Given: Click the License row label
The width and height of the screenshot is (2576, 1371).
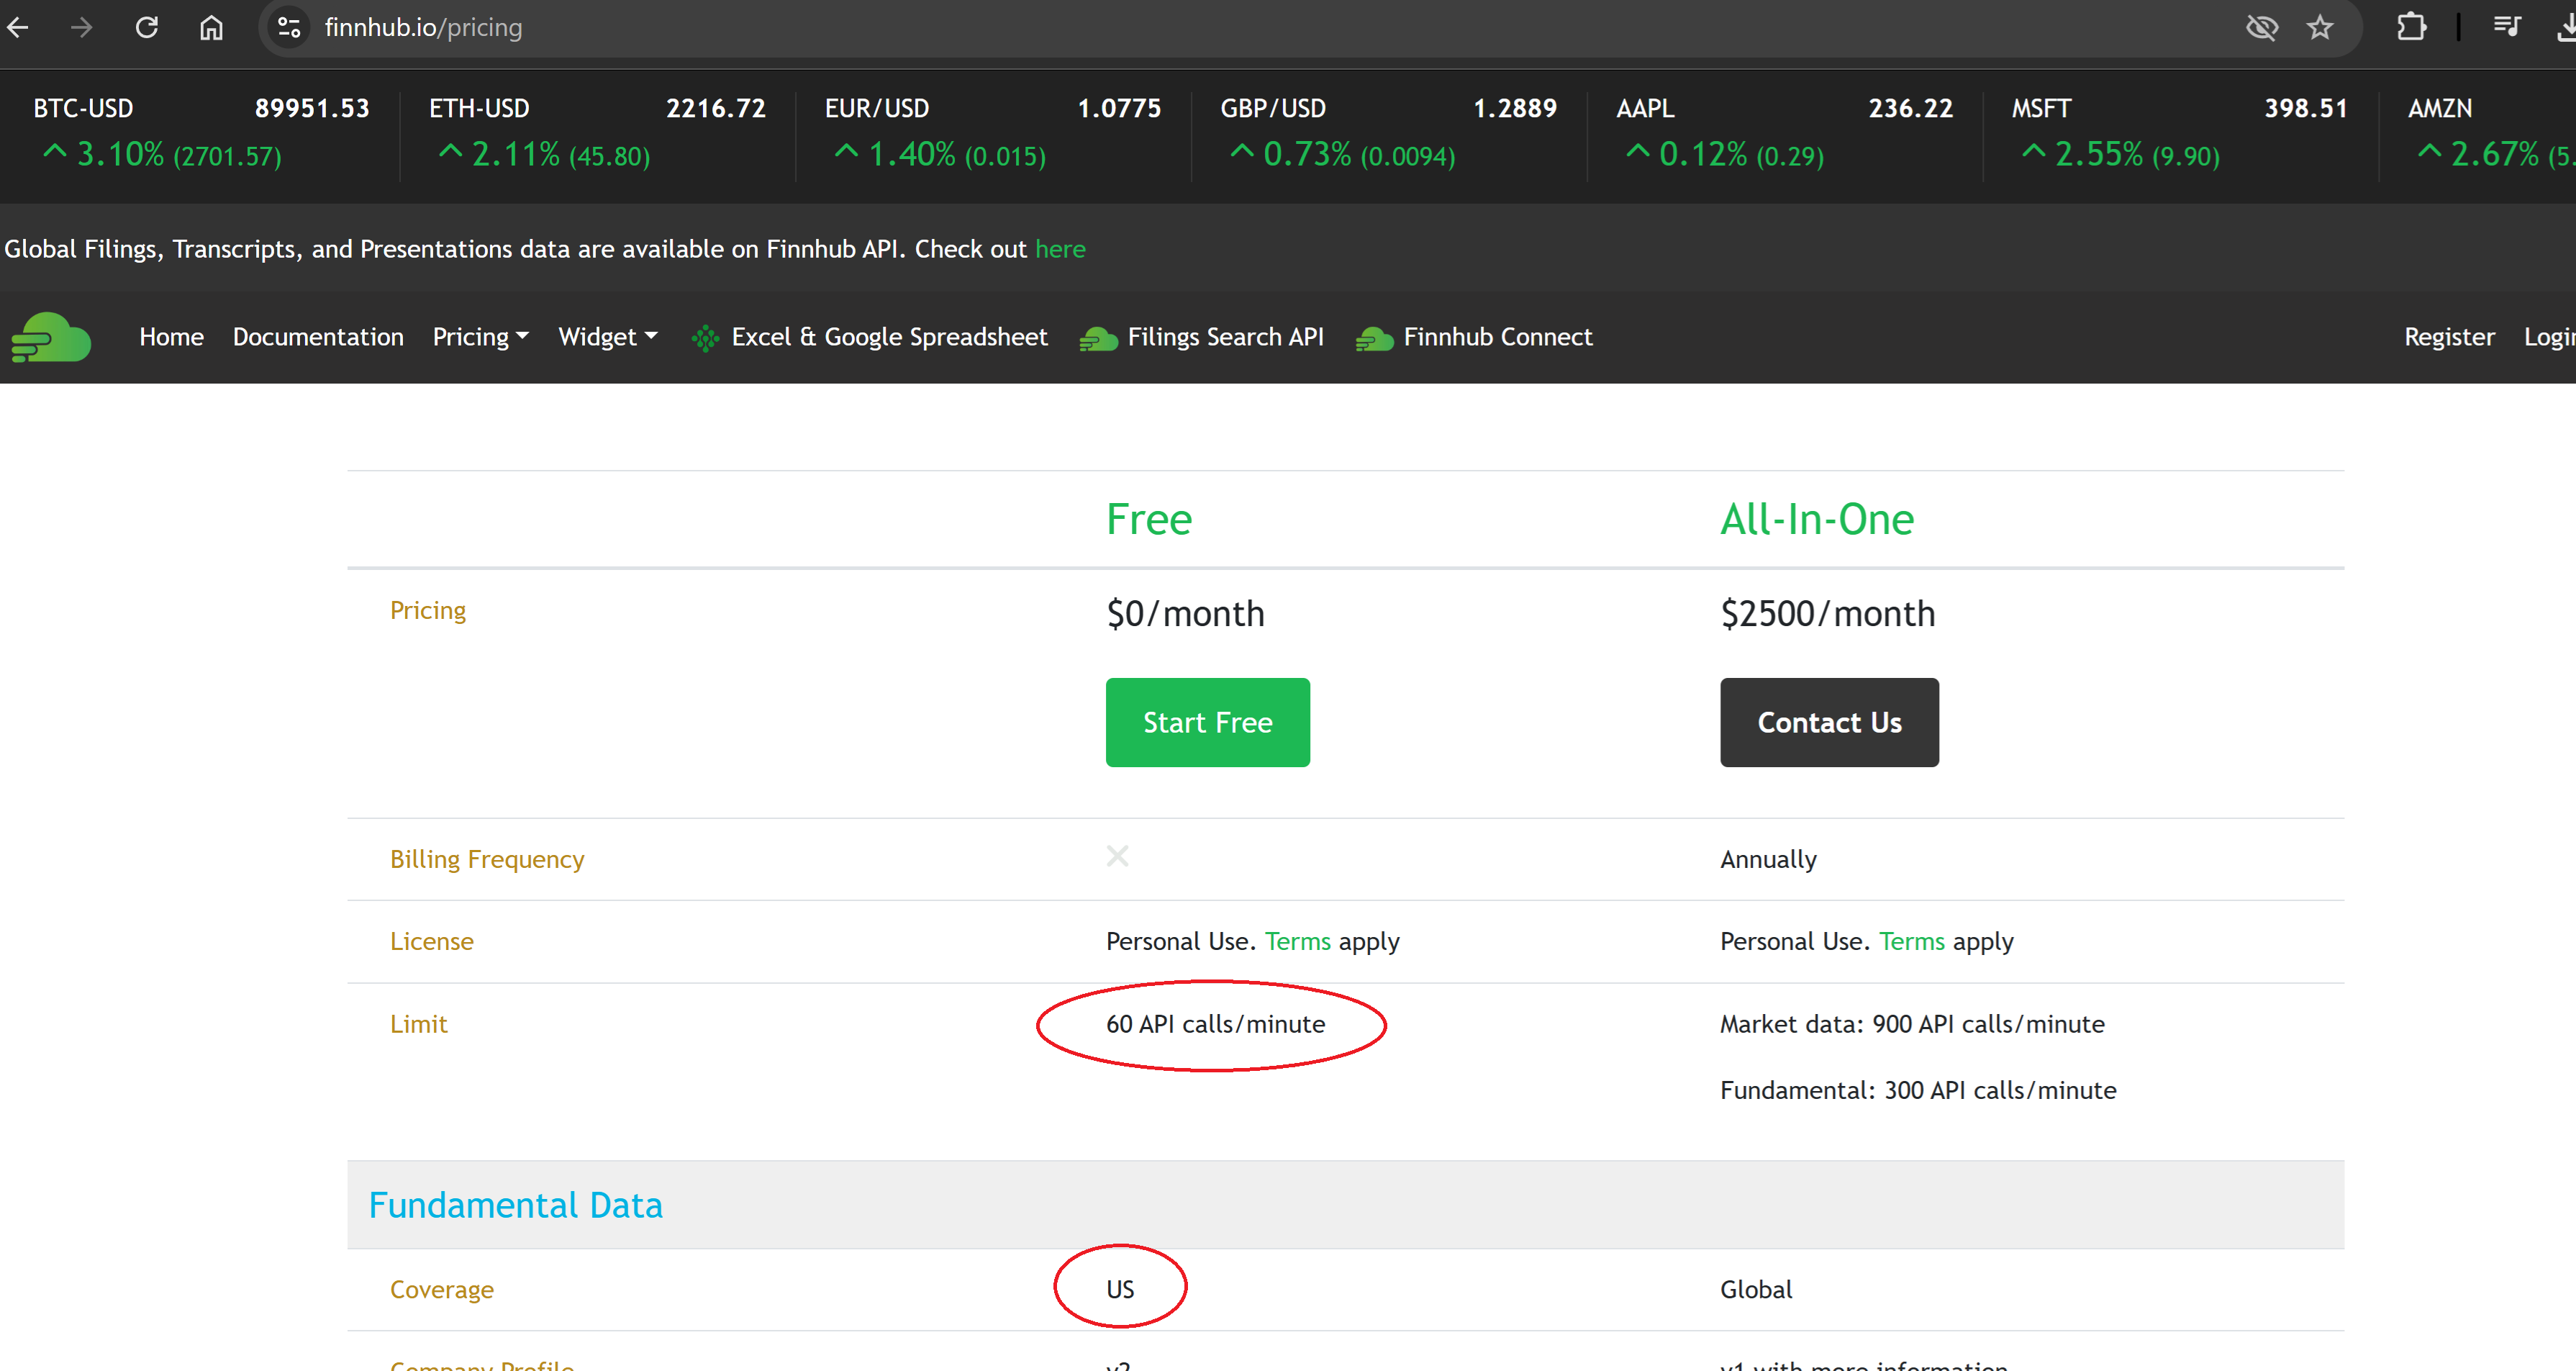Looking at the screenshot, I should click(432, 941).
